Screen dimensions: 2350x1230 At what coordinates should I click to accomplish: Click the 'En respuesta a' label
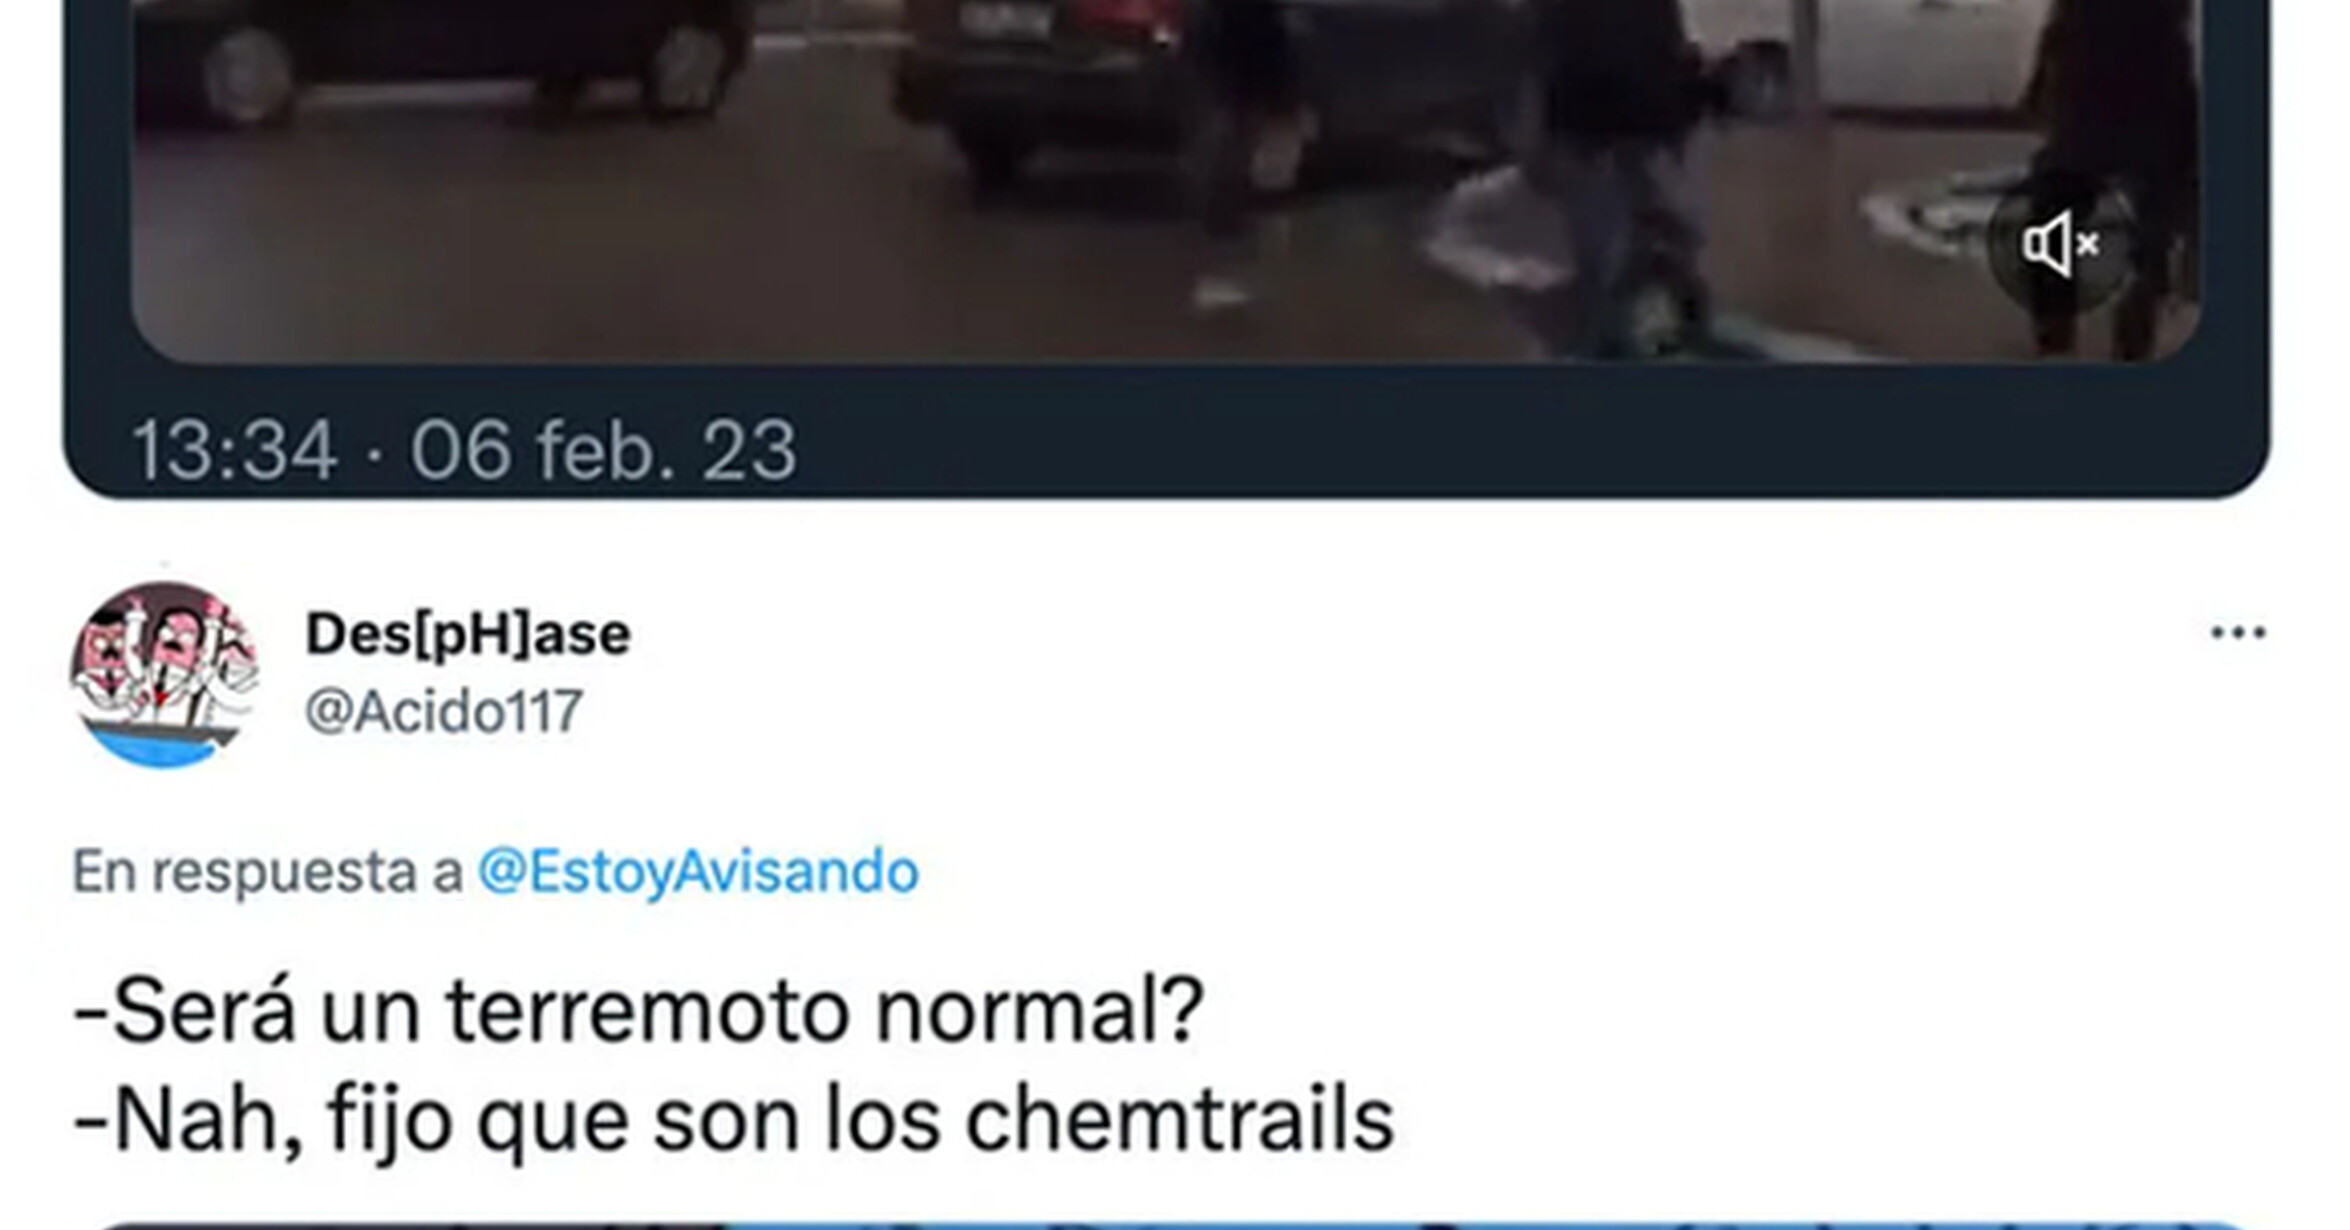pyautogui.click(x=268, y=871)
